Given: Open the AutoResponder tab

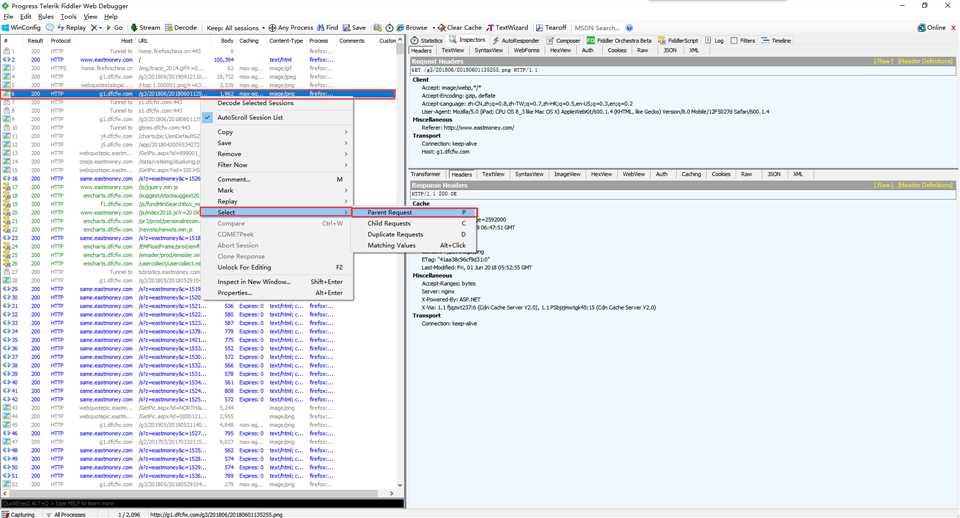Looking at the screenshot, I should pyautogui.click(x=516, y=40).
